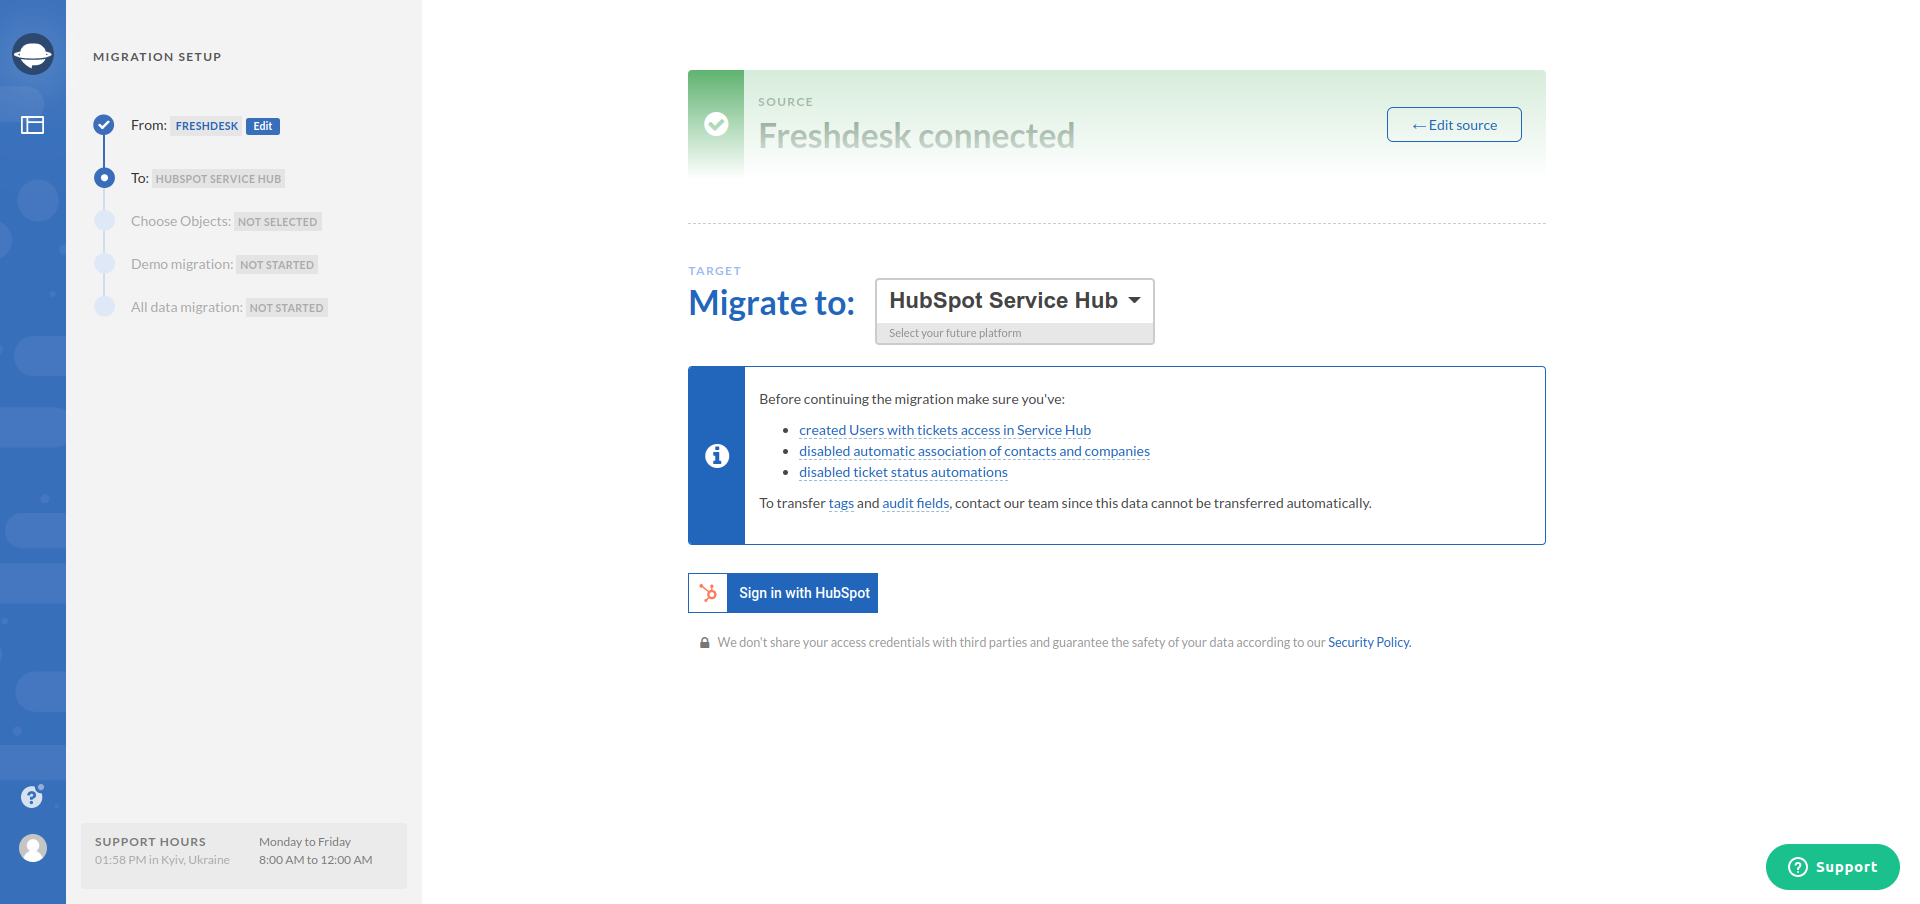Click the completed From step check circle
The height and width of the screenshot is (904, 1920).
[x=104, y=125]
